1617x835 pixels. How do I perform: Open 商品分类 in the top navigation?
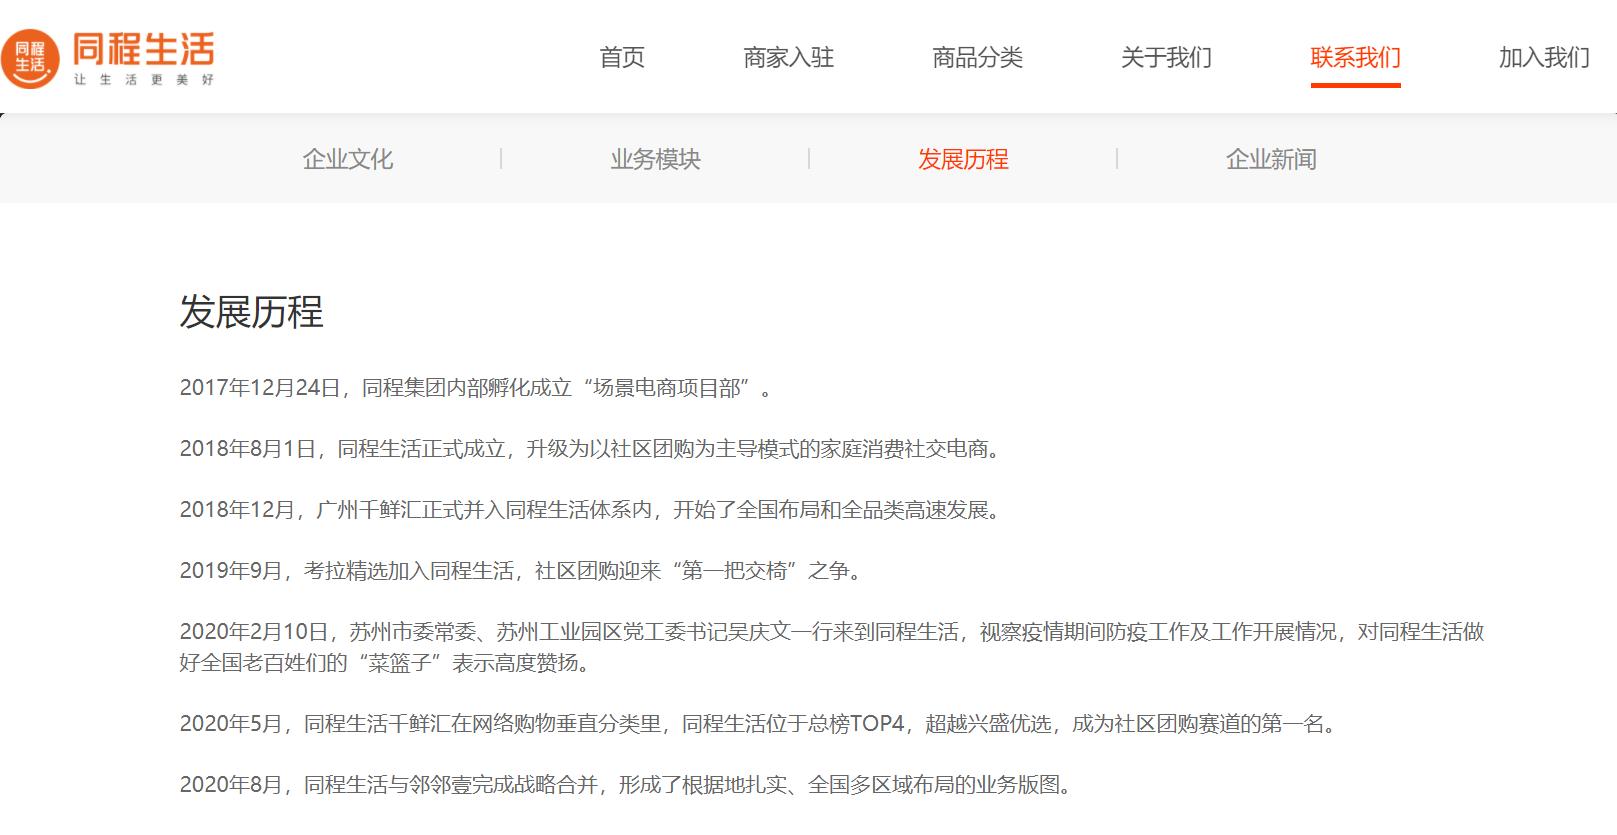(978, 58)
